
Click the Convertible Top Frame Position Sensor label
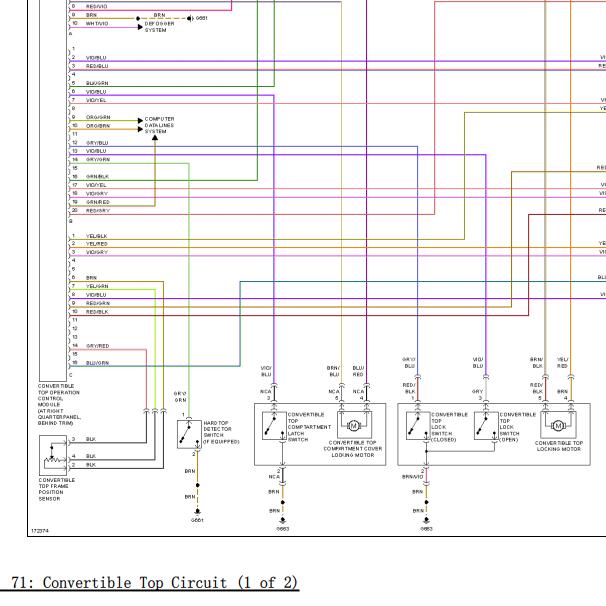pos(56,489)
